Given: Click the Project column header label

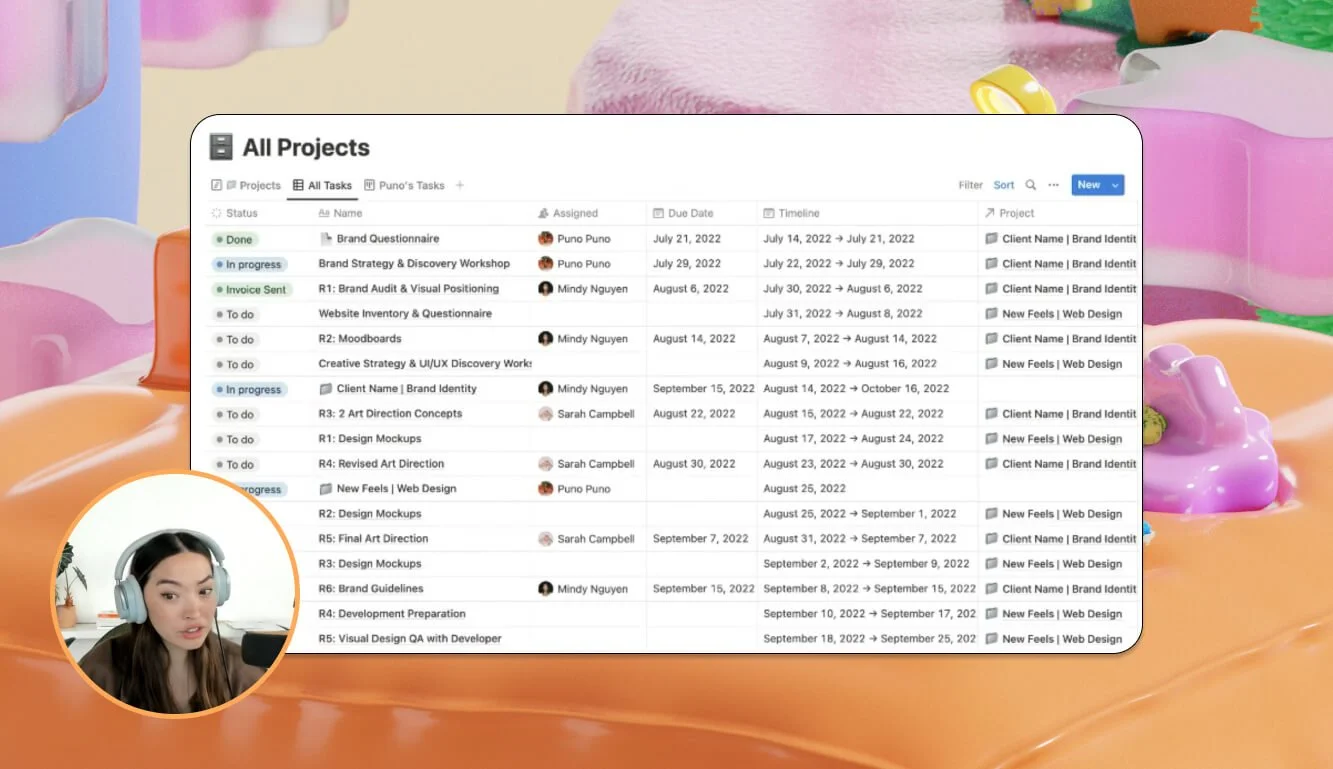Looking at the screenshot, I should coord(1016,213).
